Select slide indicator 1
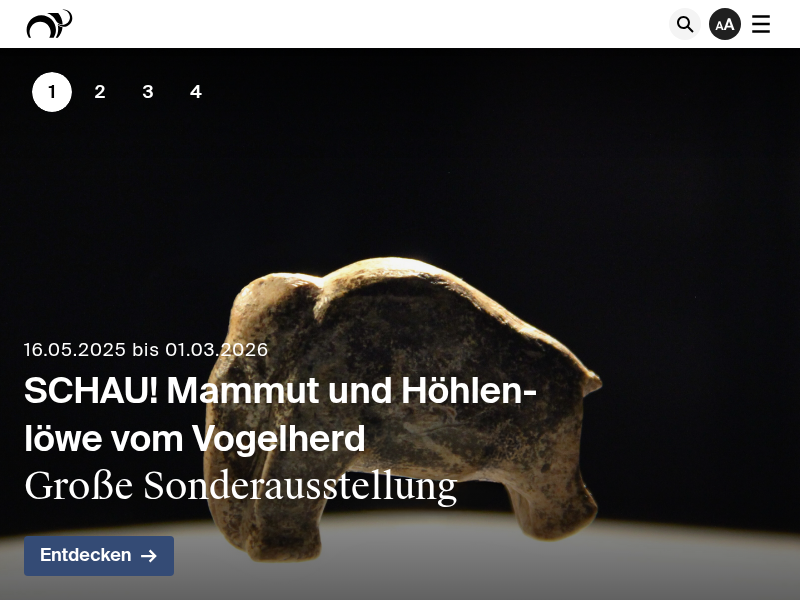Viewport: 800px width, 600px height. point(52,92)
